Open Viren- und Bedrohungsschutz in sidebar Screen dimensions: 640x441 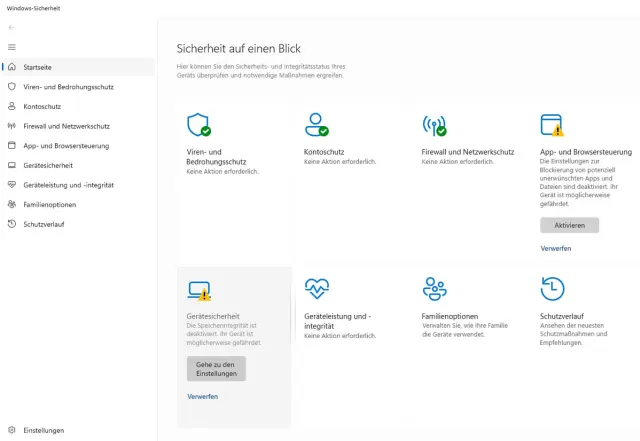click(68, 87)
